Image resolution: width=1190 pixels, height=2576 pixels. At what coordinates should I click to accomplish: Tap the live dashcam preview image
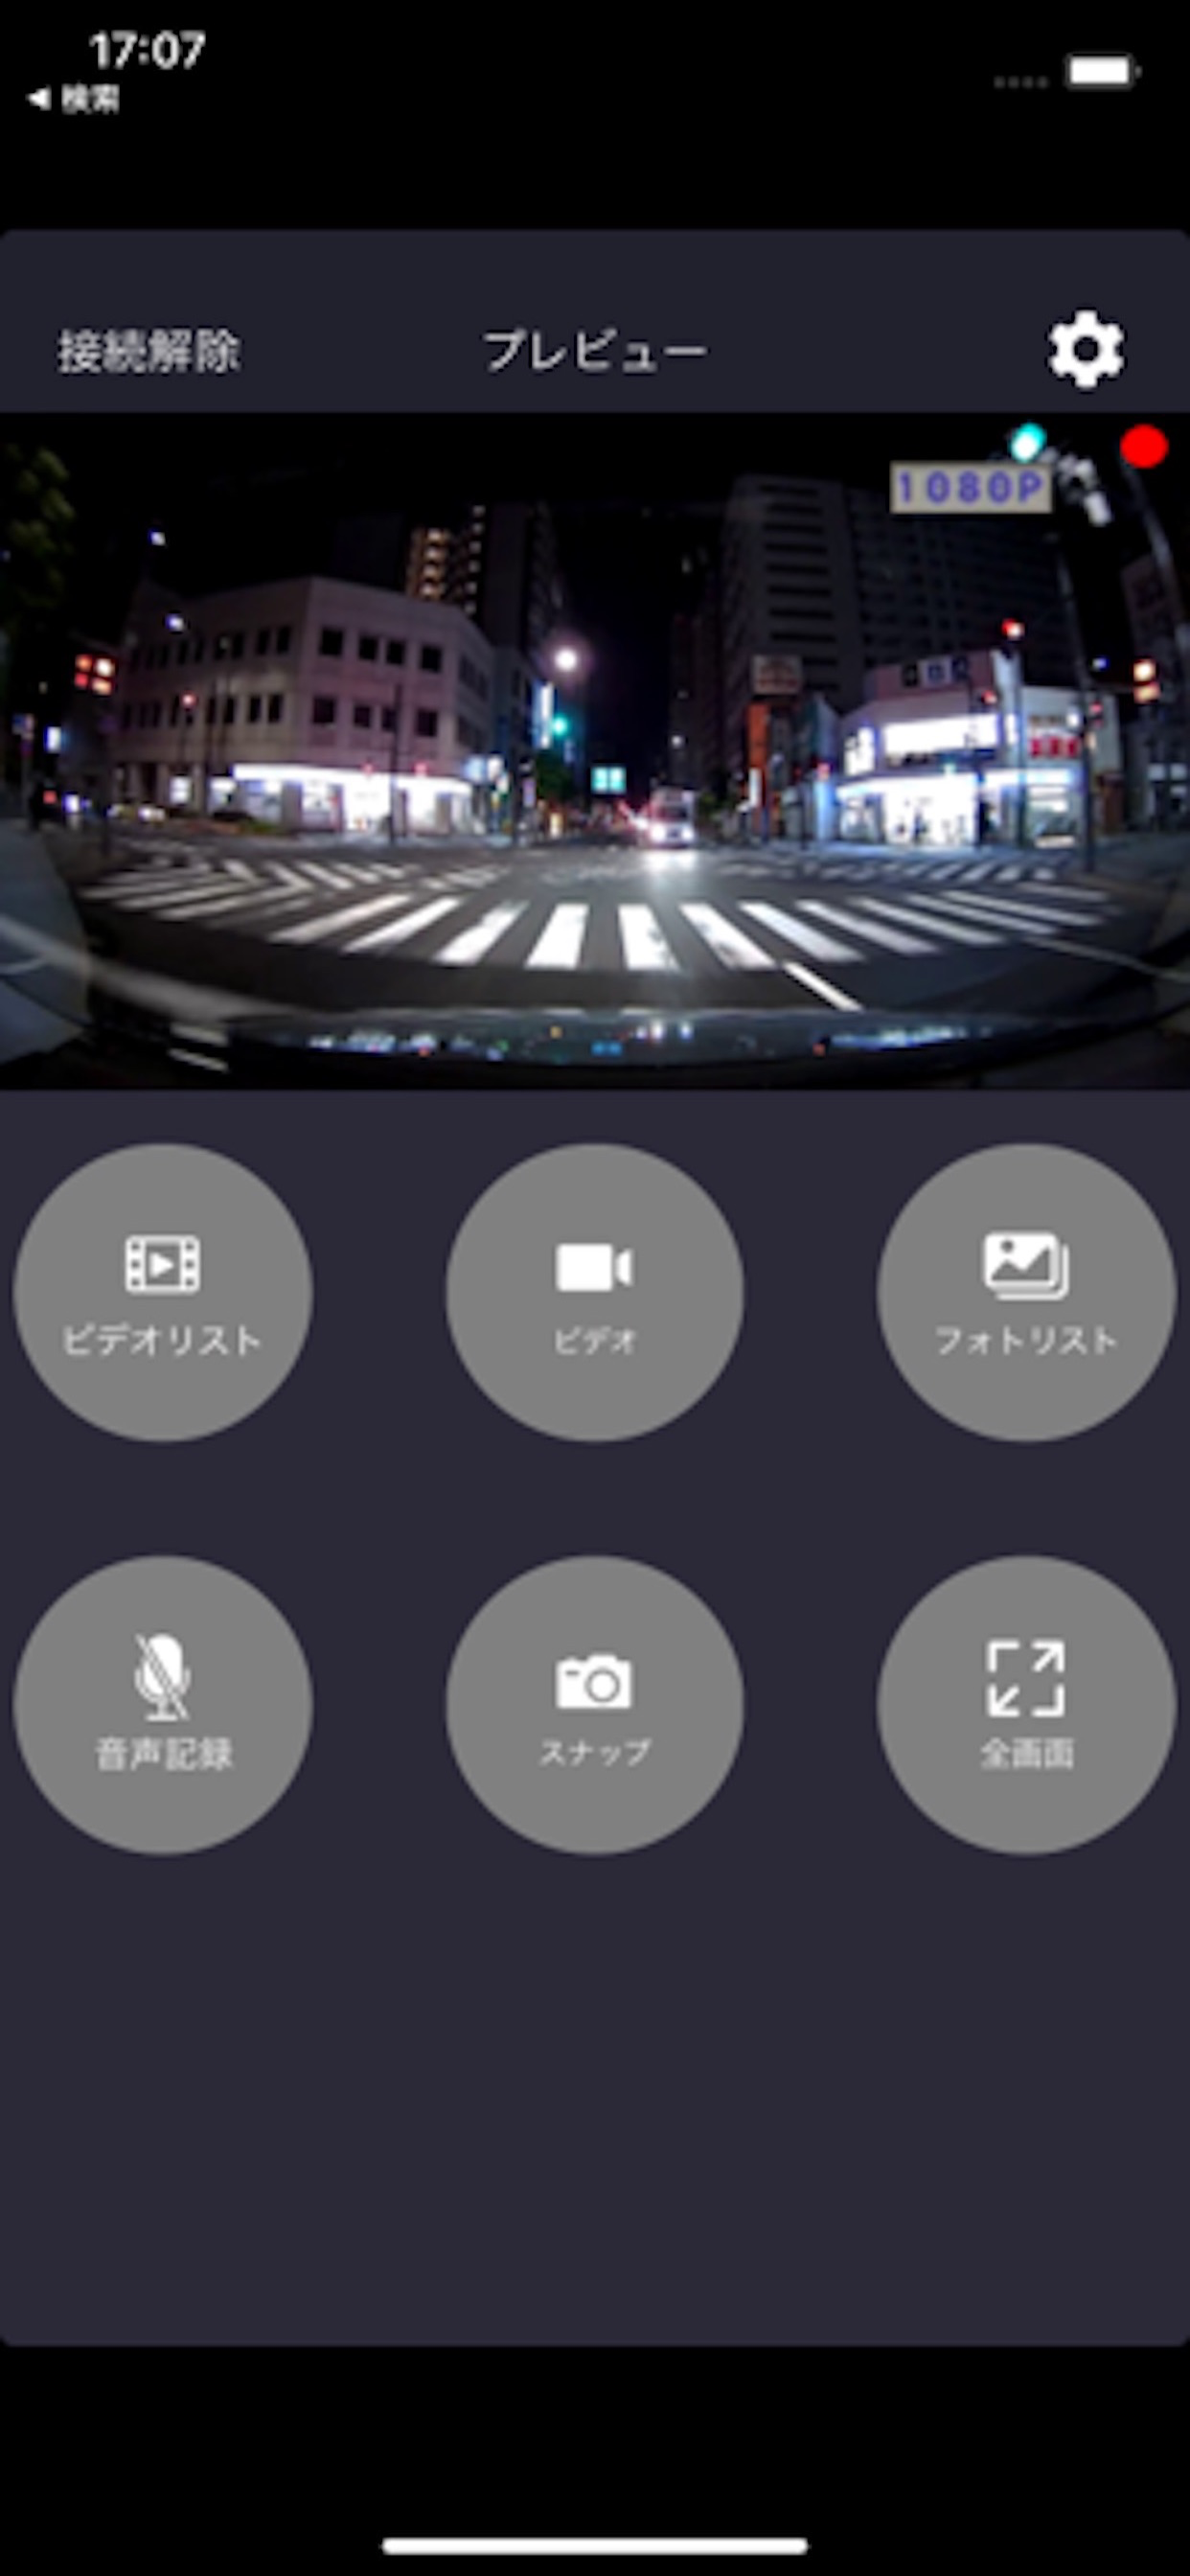click(595, 750)
